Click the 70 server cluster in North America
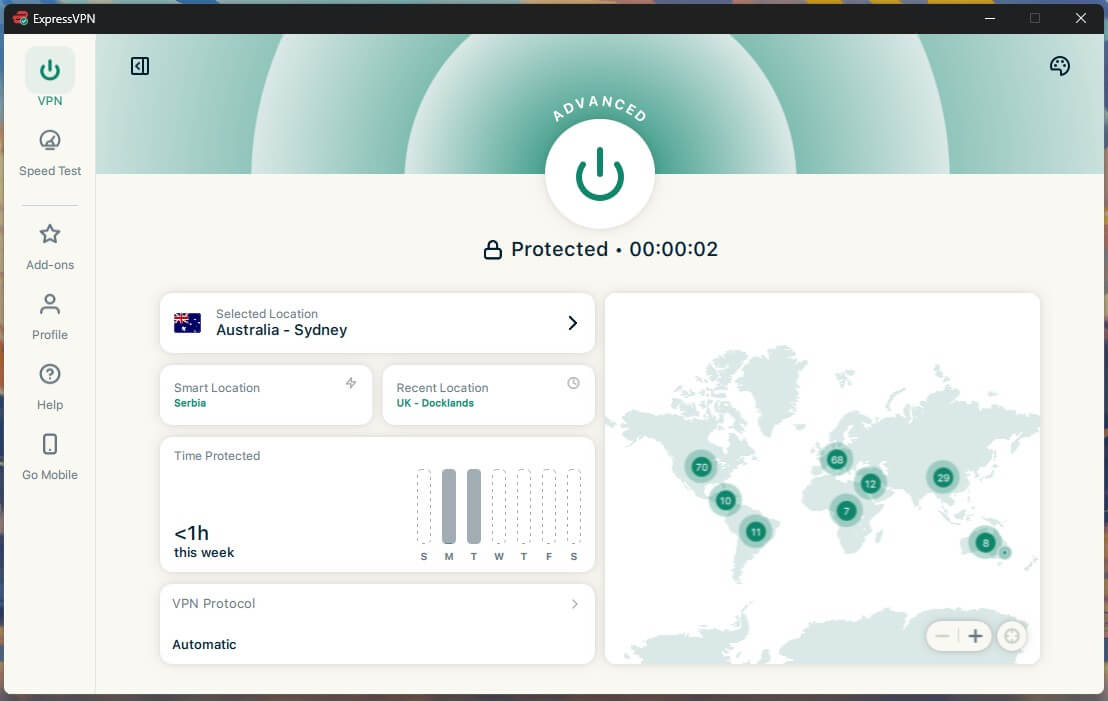Viewport: 1108px width, 701px height. click(701, 466)
